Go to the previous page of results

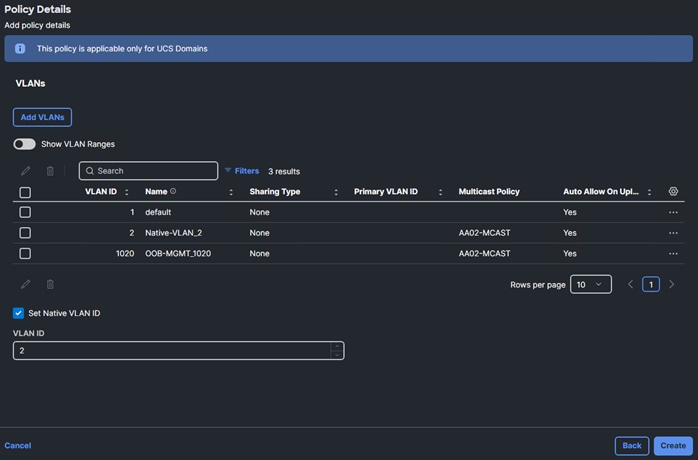tap(630, 284)
